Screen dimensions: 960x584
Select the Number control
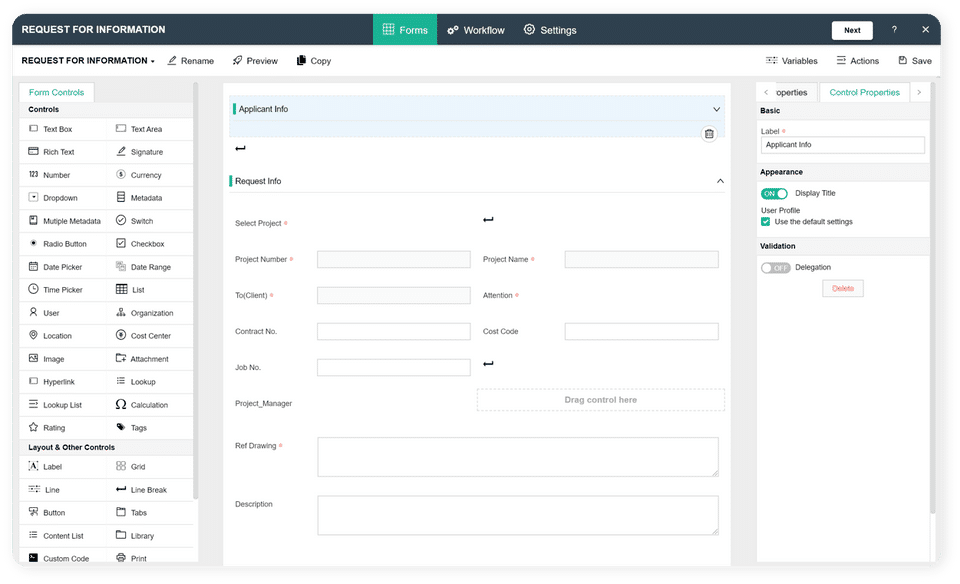pyautogui.click(x=49, y=174)
